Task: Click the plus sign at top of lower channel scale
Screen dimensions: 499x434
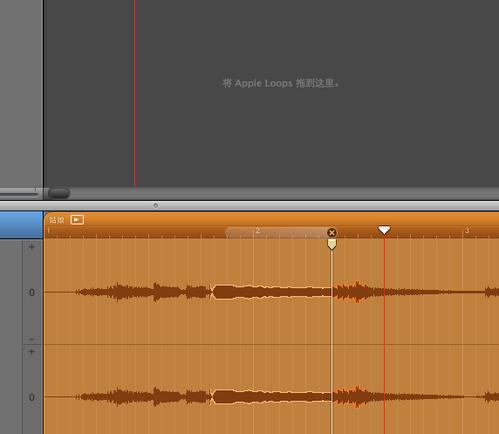Action: point(32,352)
